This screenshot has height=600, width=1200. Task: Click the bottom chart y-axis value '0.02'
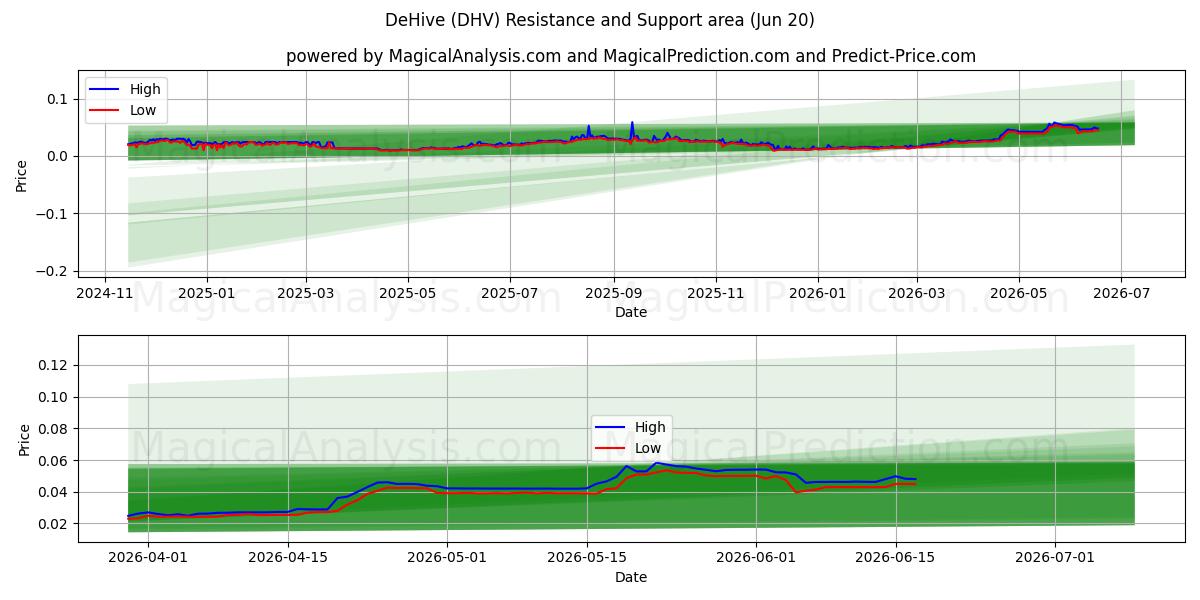[x=55, y=524]
